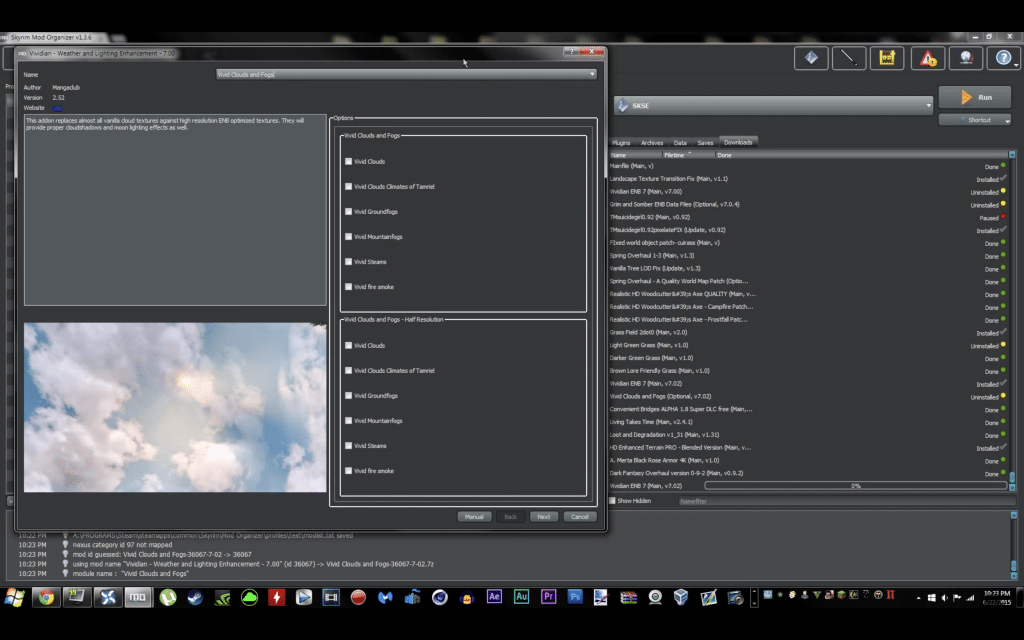
Task: Switch to the Plugins tab
Action: click(x=621, y=142)
